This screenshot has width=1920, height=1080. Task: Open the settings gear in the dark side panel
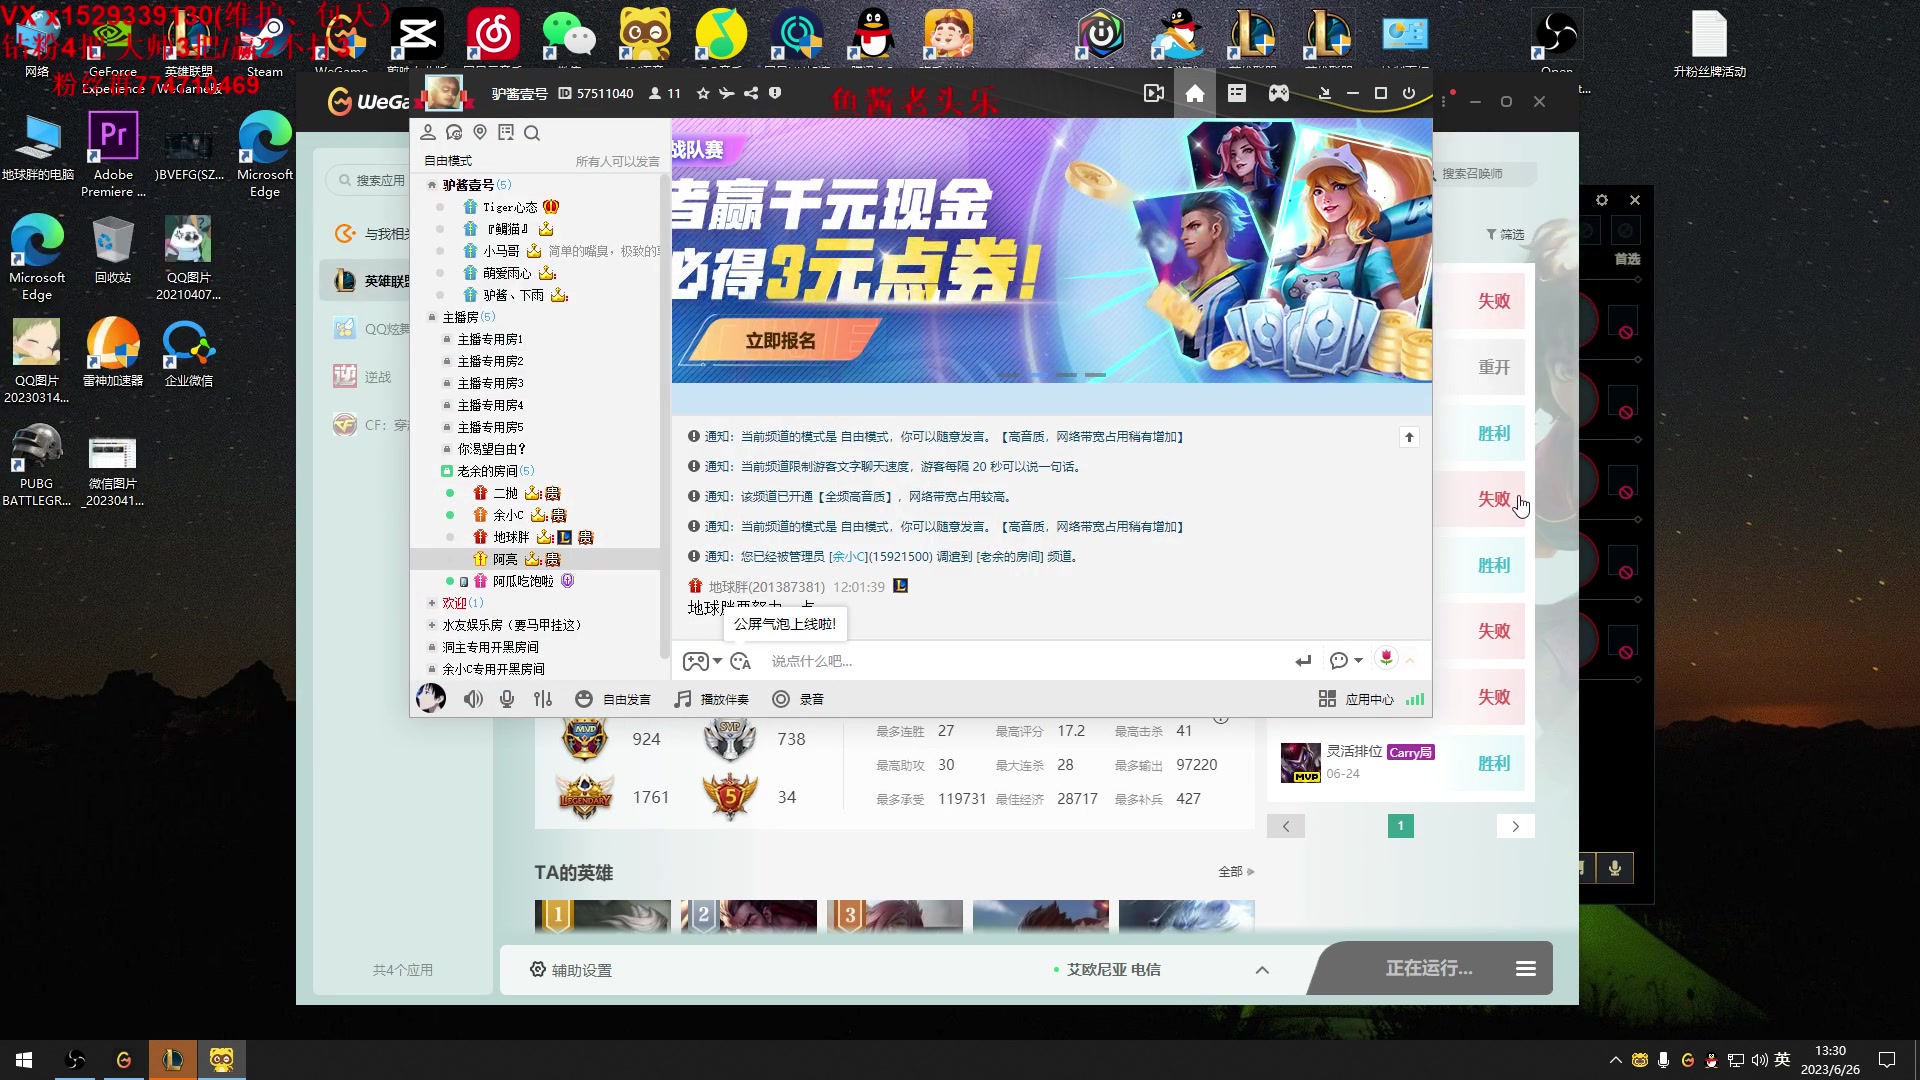click(x=1602, y=200)
